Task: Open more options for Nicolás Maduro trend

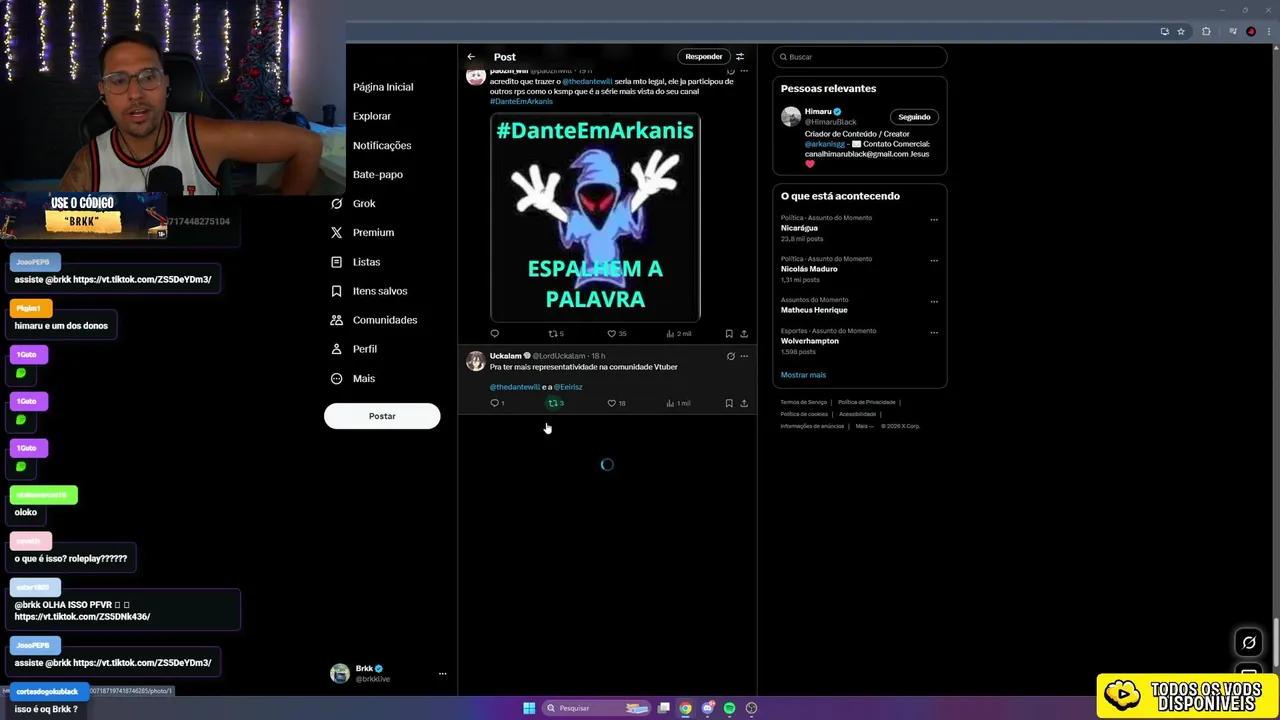Action: pyautogui.click(x=934, y=260)
